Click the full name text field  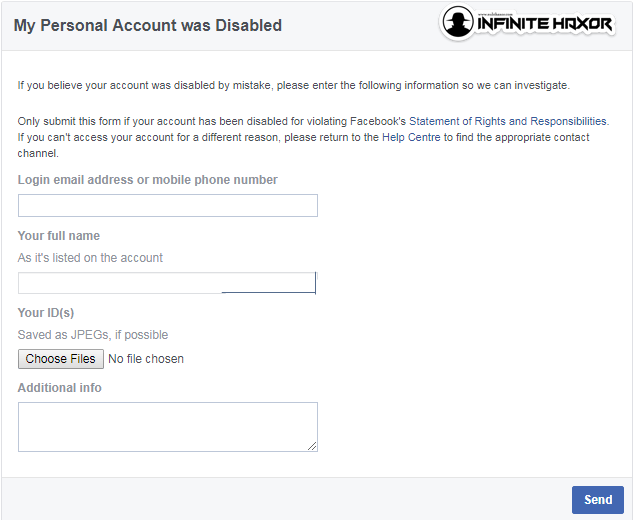(167, 283)
